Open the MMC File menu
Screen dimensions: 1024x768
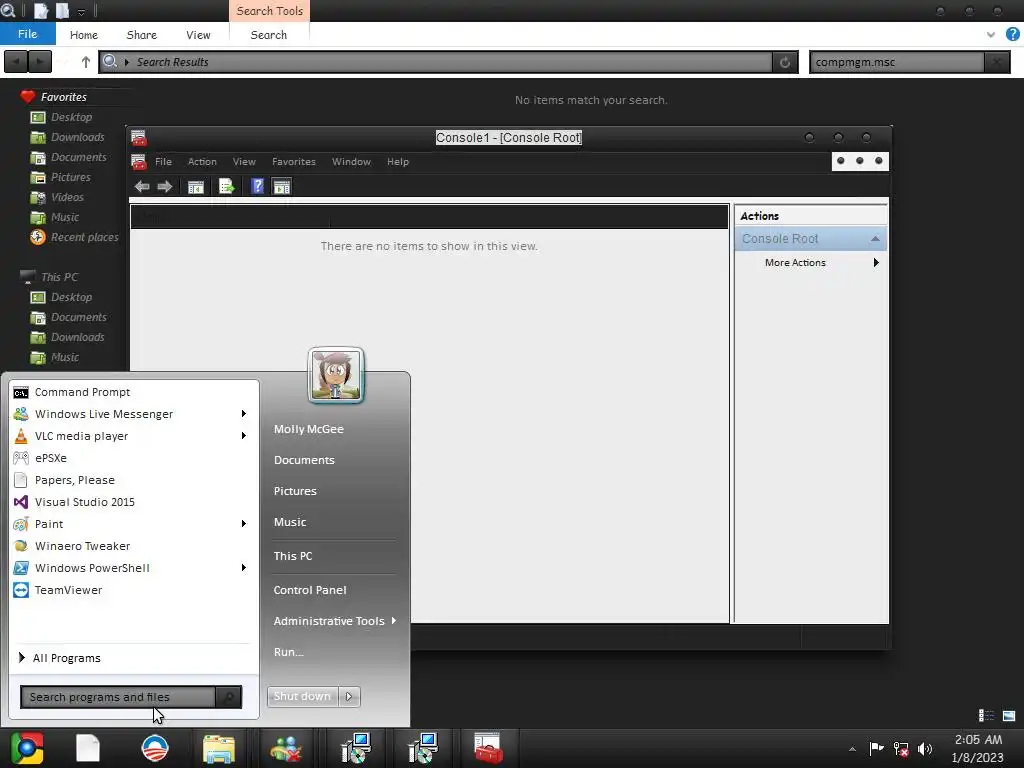(163, 162)
